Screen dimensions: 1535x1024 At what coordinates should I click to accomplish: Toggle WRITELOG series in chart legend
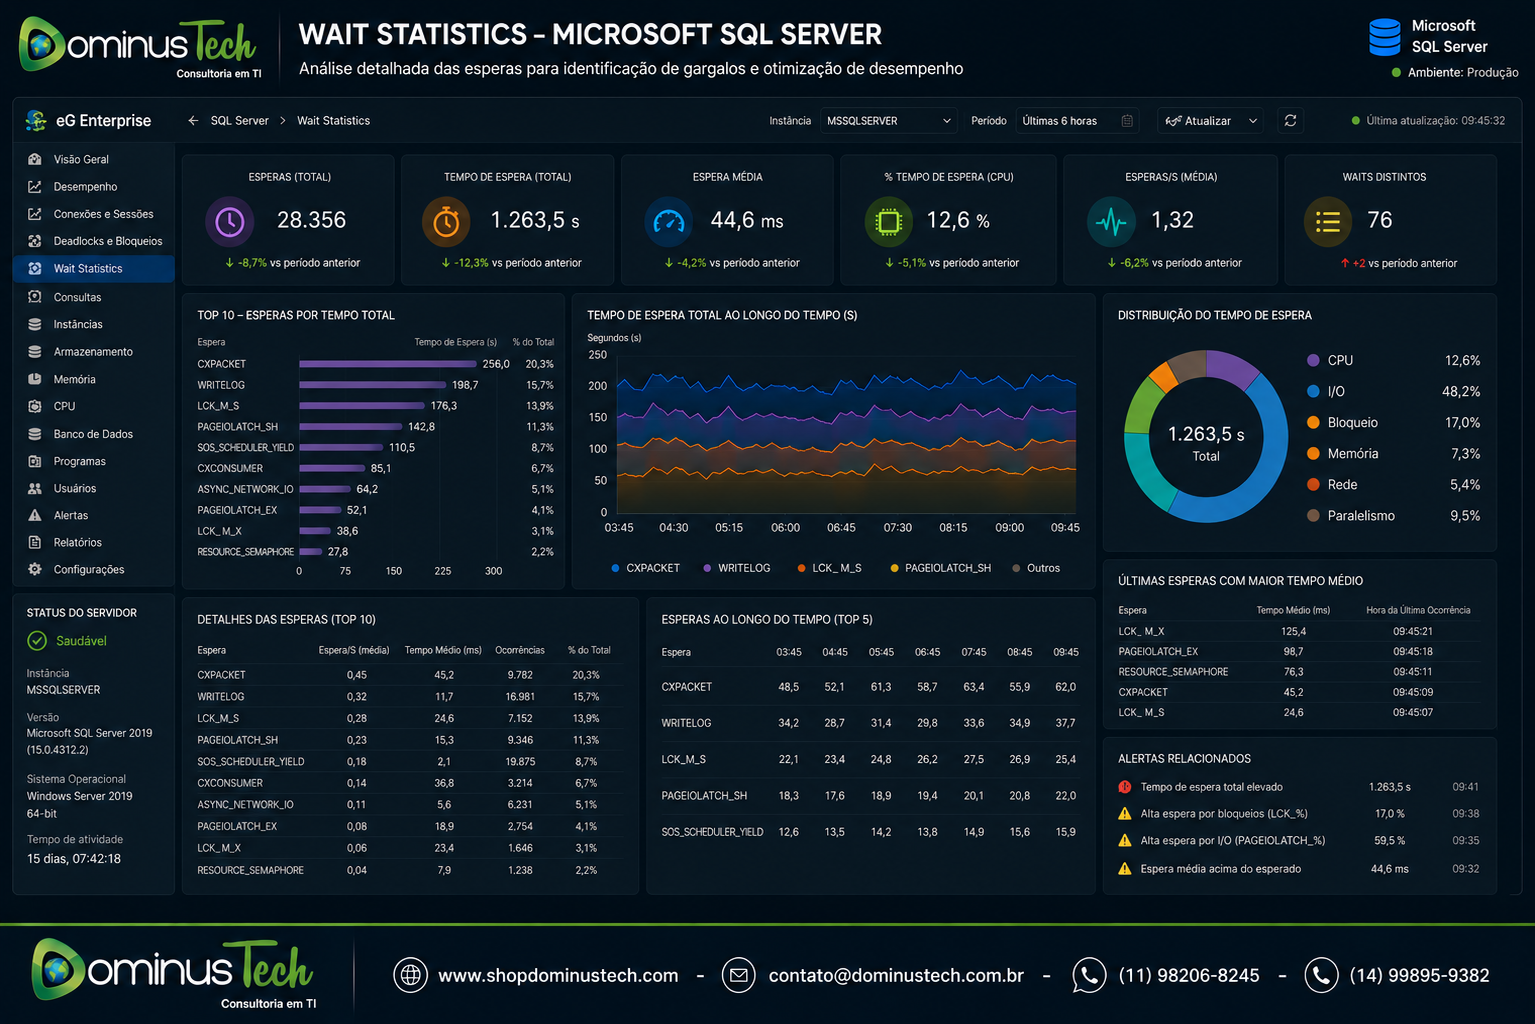click(x=737, y=568)
